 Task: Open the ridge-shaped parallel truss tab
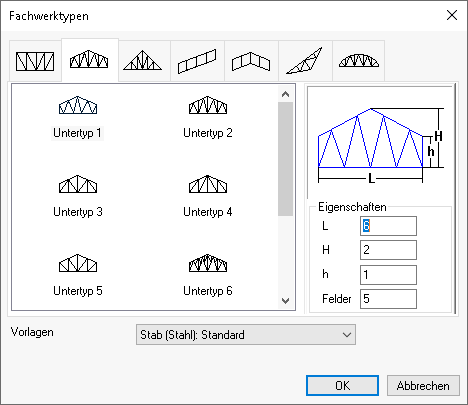[x=251, y=61]
